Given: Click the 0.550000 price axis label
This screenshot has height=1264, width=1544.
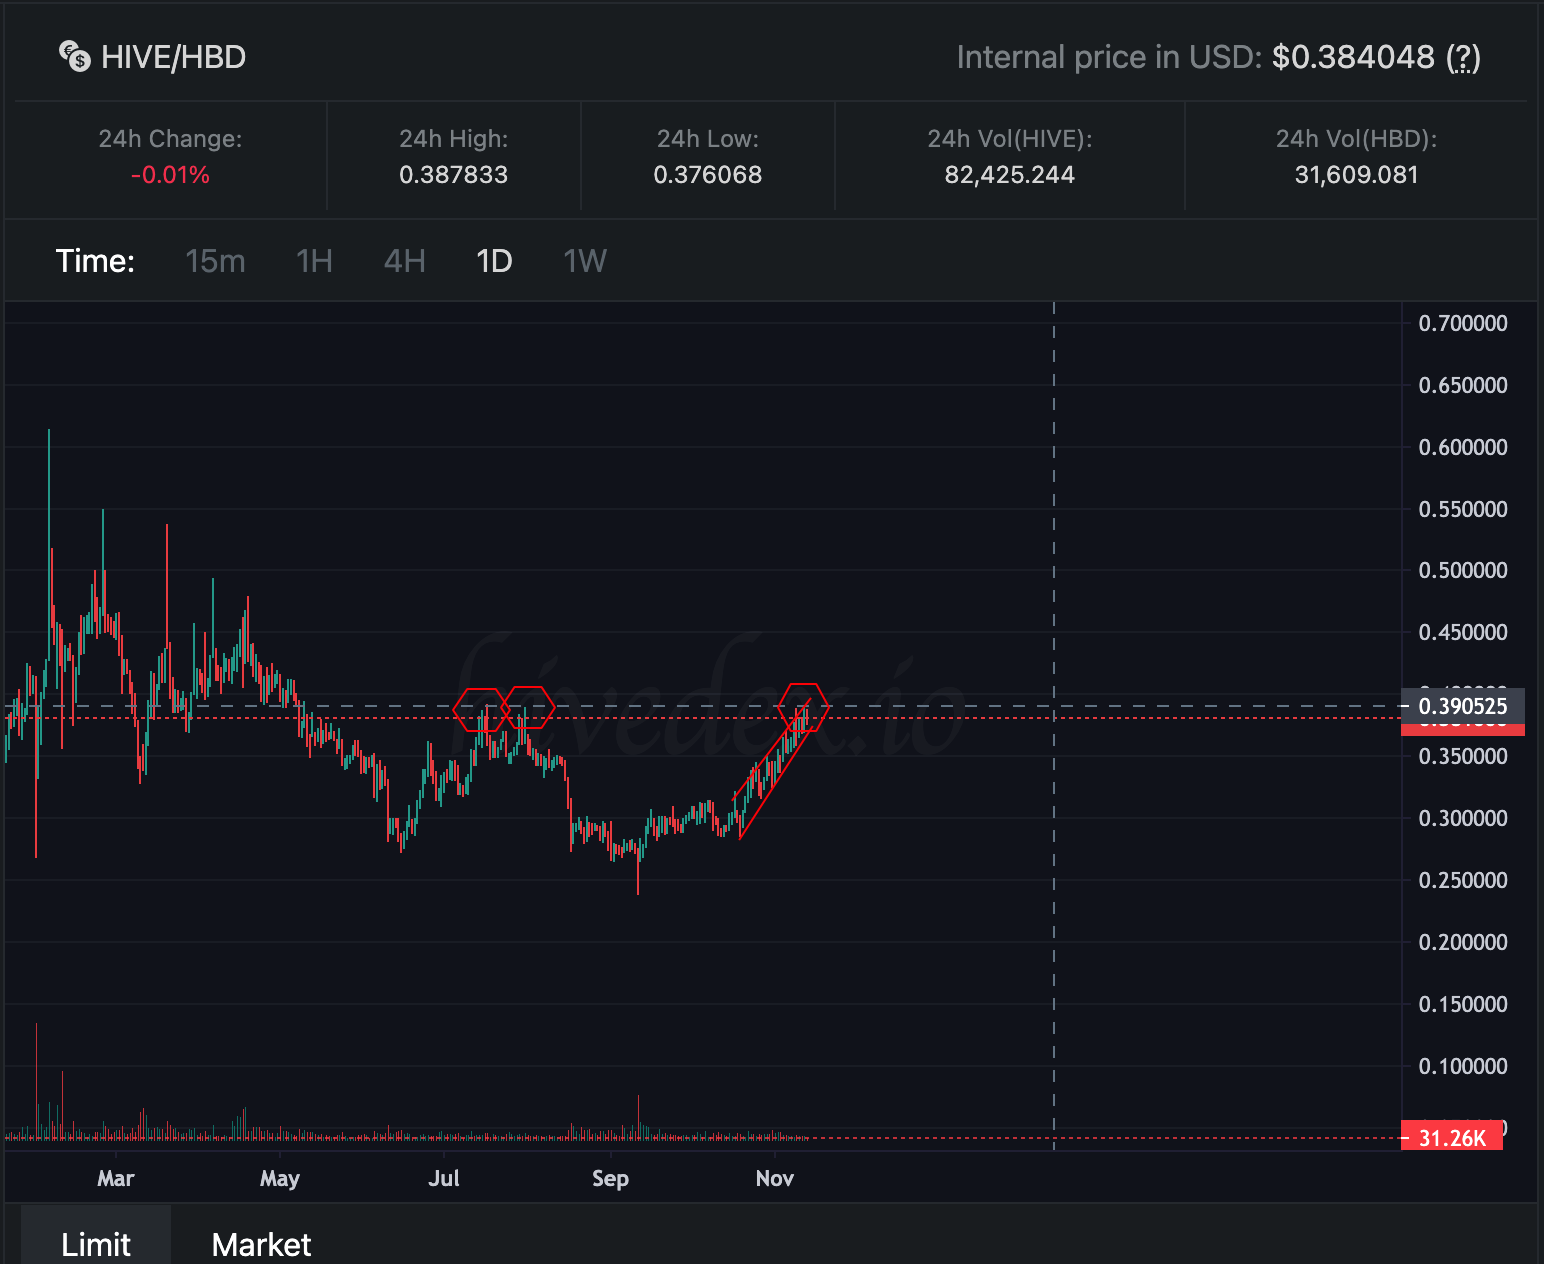Looking at the screenshot, I should coord(1463,509).
